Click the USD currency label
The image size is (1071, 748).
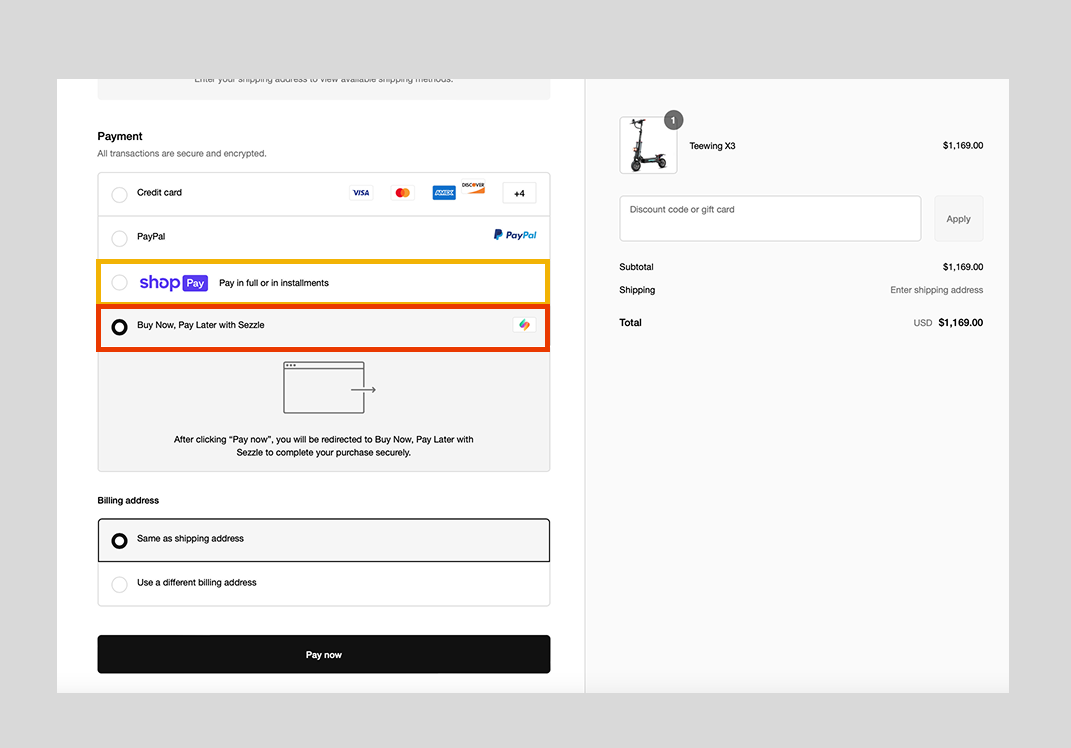point(923,323)
